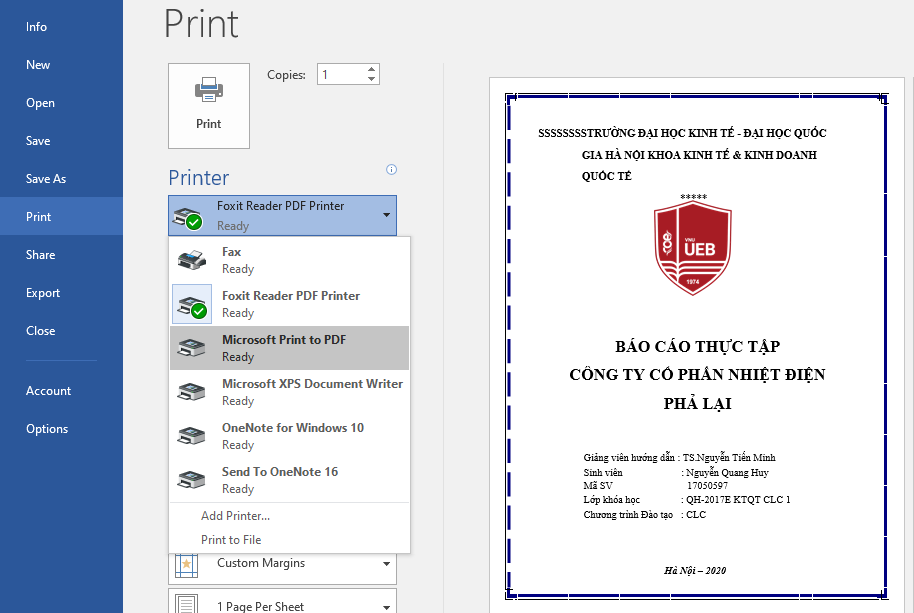Open Options in the backstage sidebar
The width and height of the screenshot is (914, 613).
61,429
